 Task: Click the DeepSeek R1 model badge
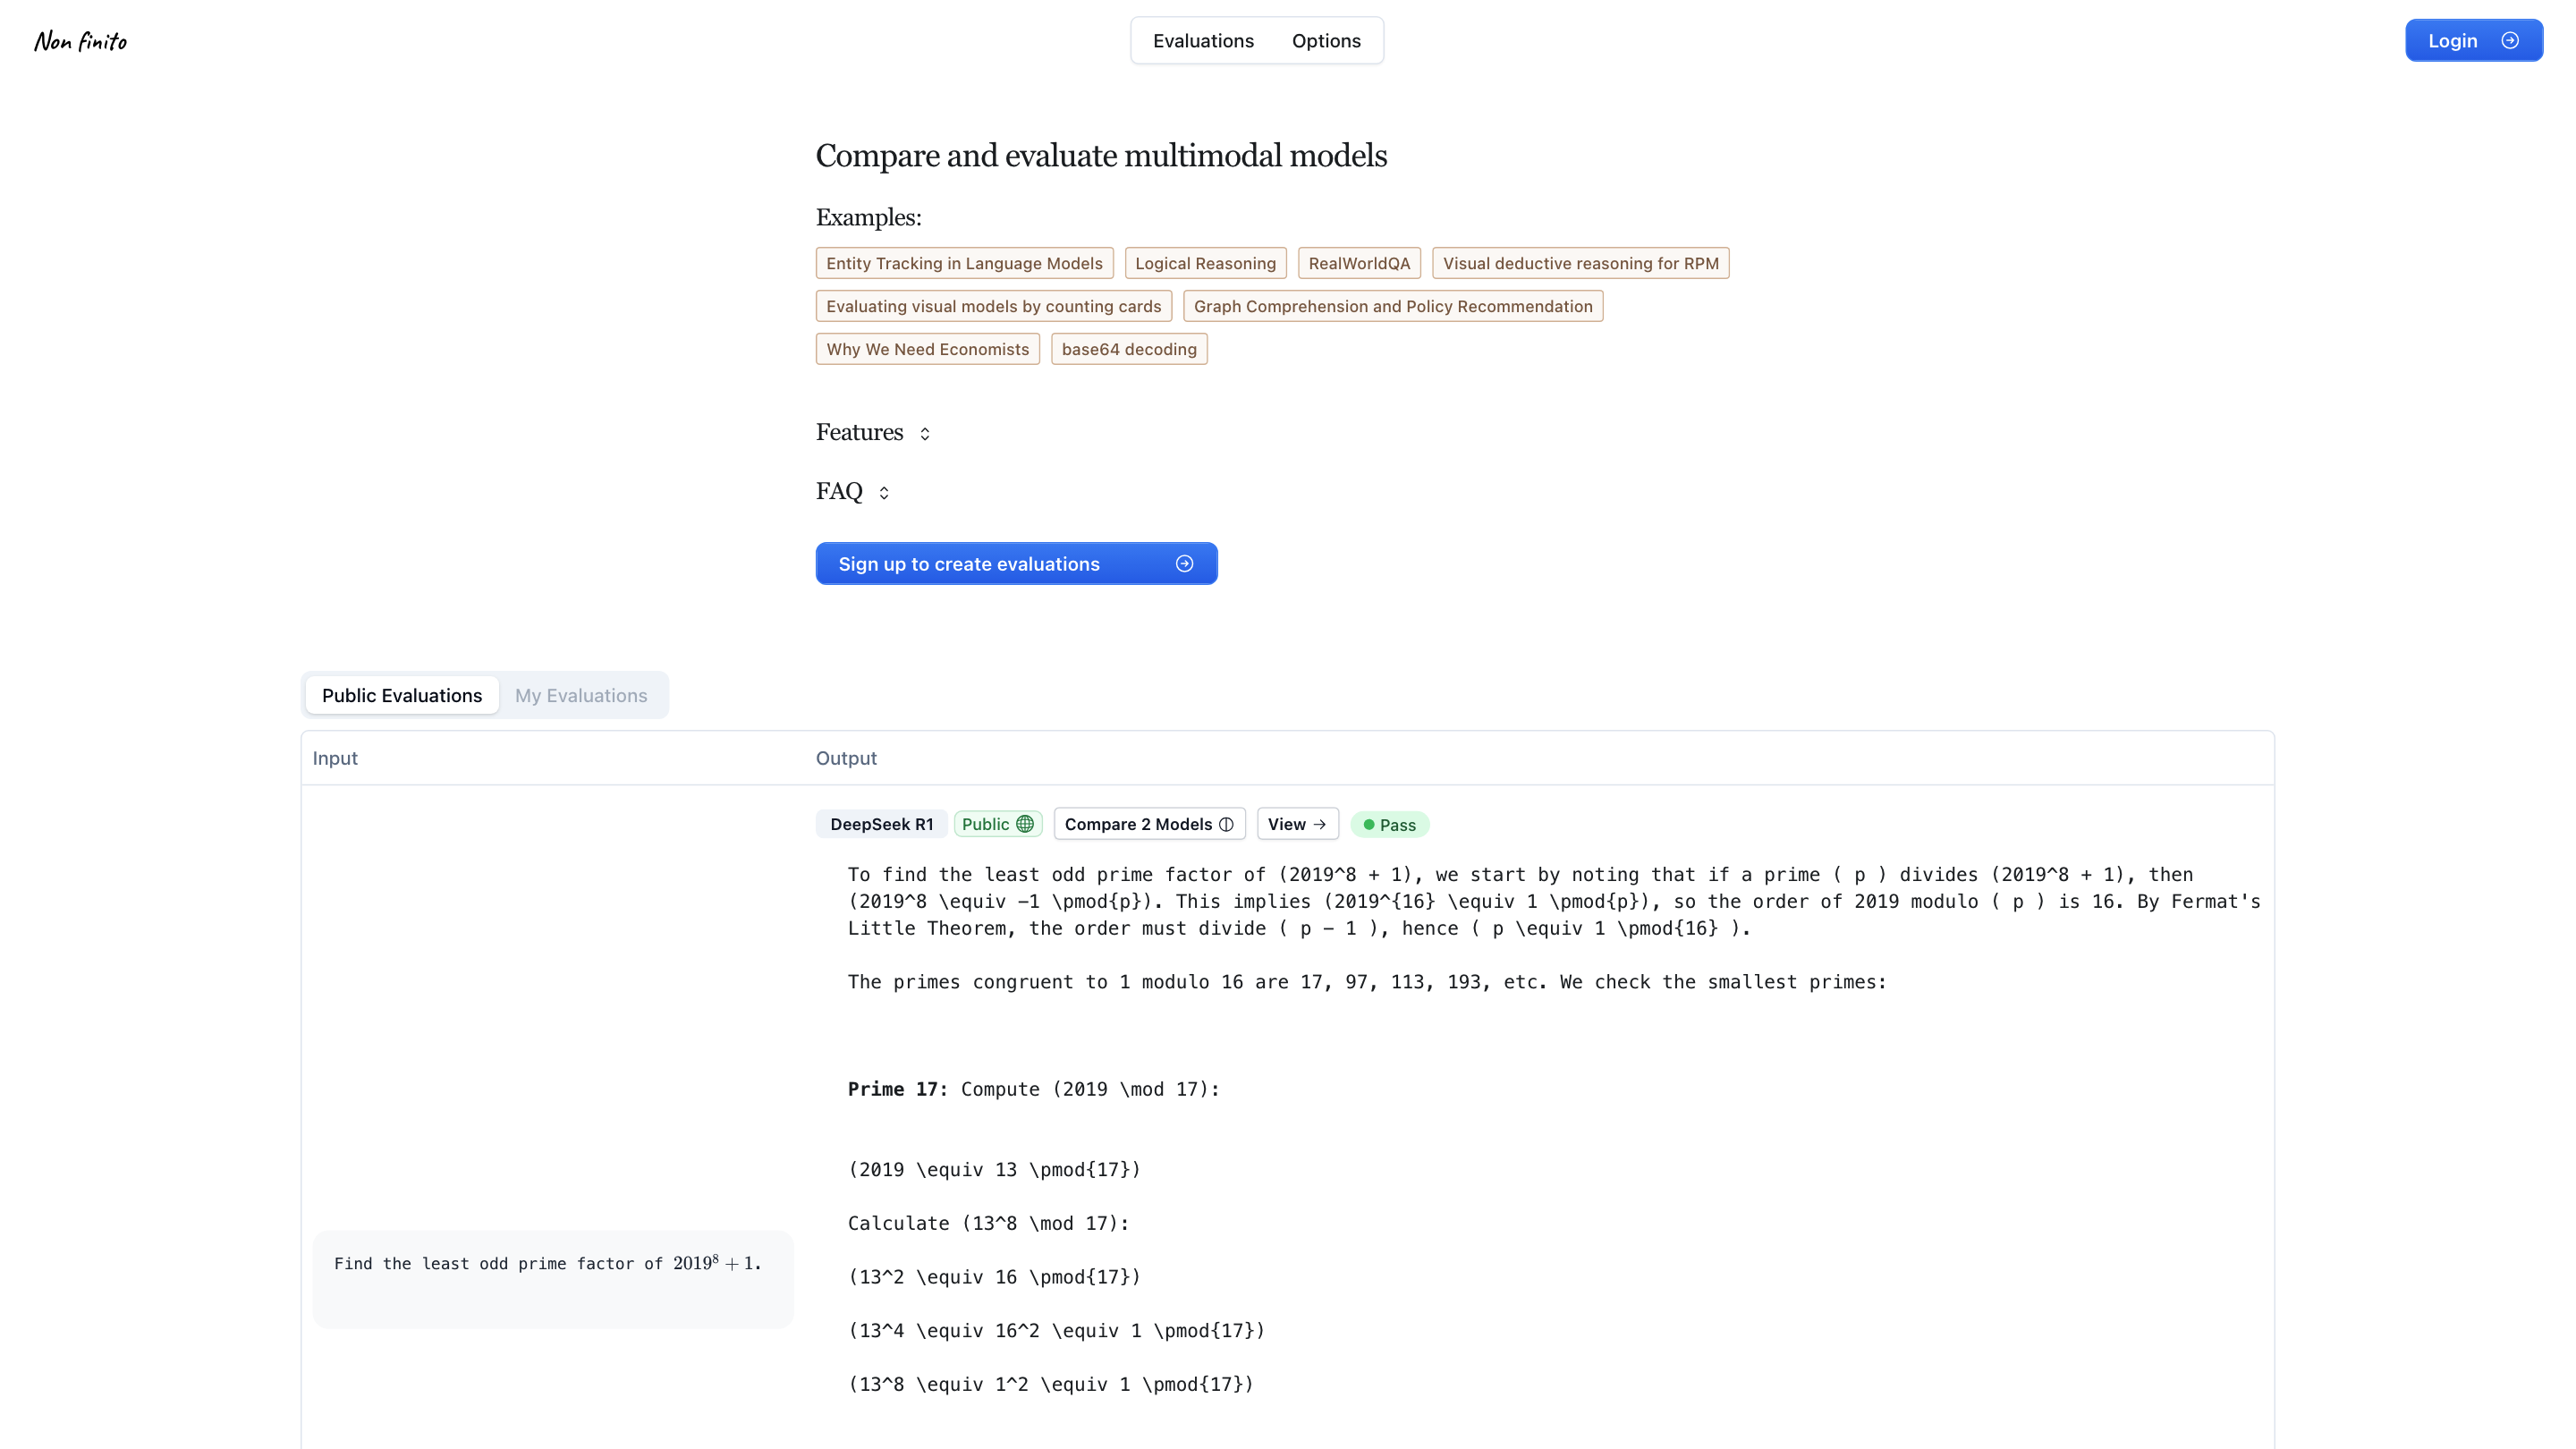pos(881,823)
